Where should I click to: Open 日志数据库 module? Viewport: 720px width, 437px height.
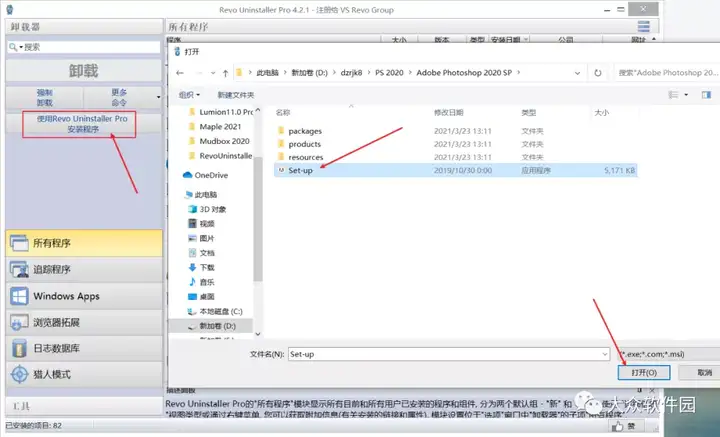coord(84,348)
